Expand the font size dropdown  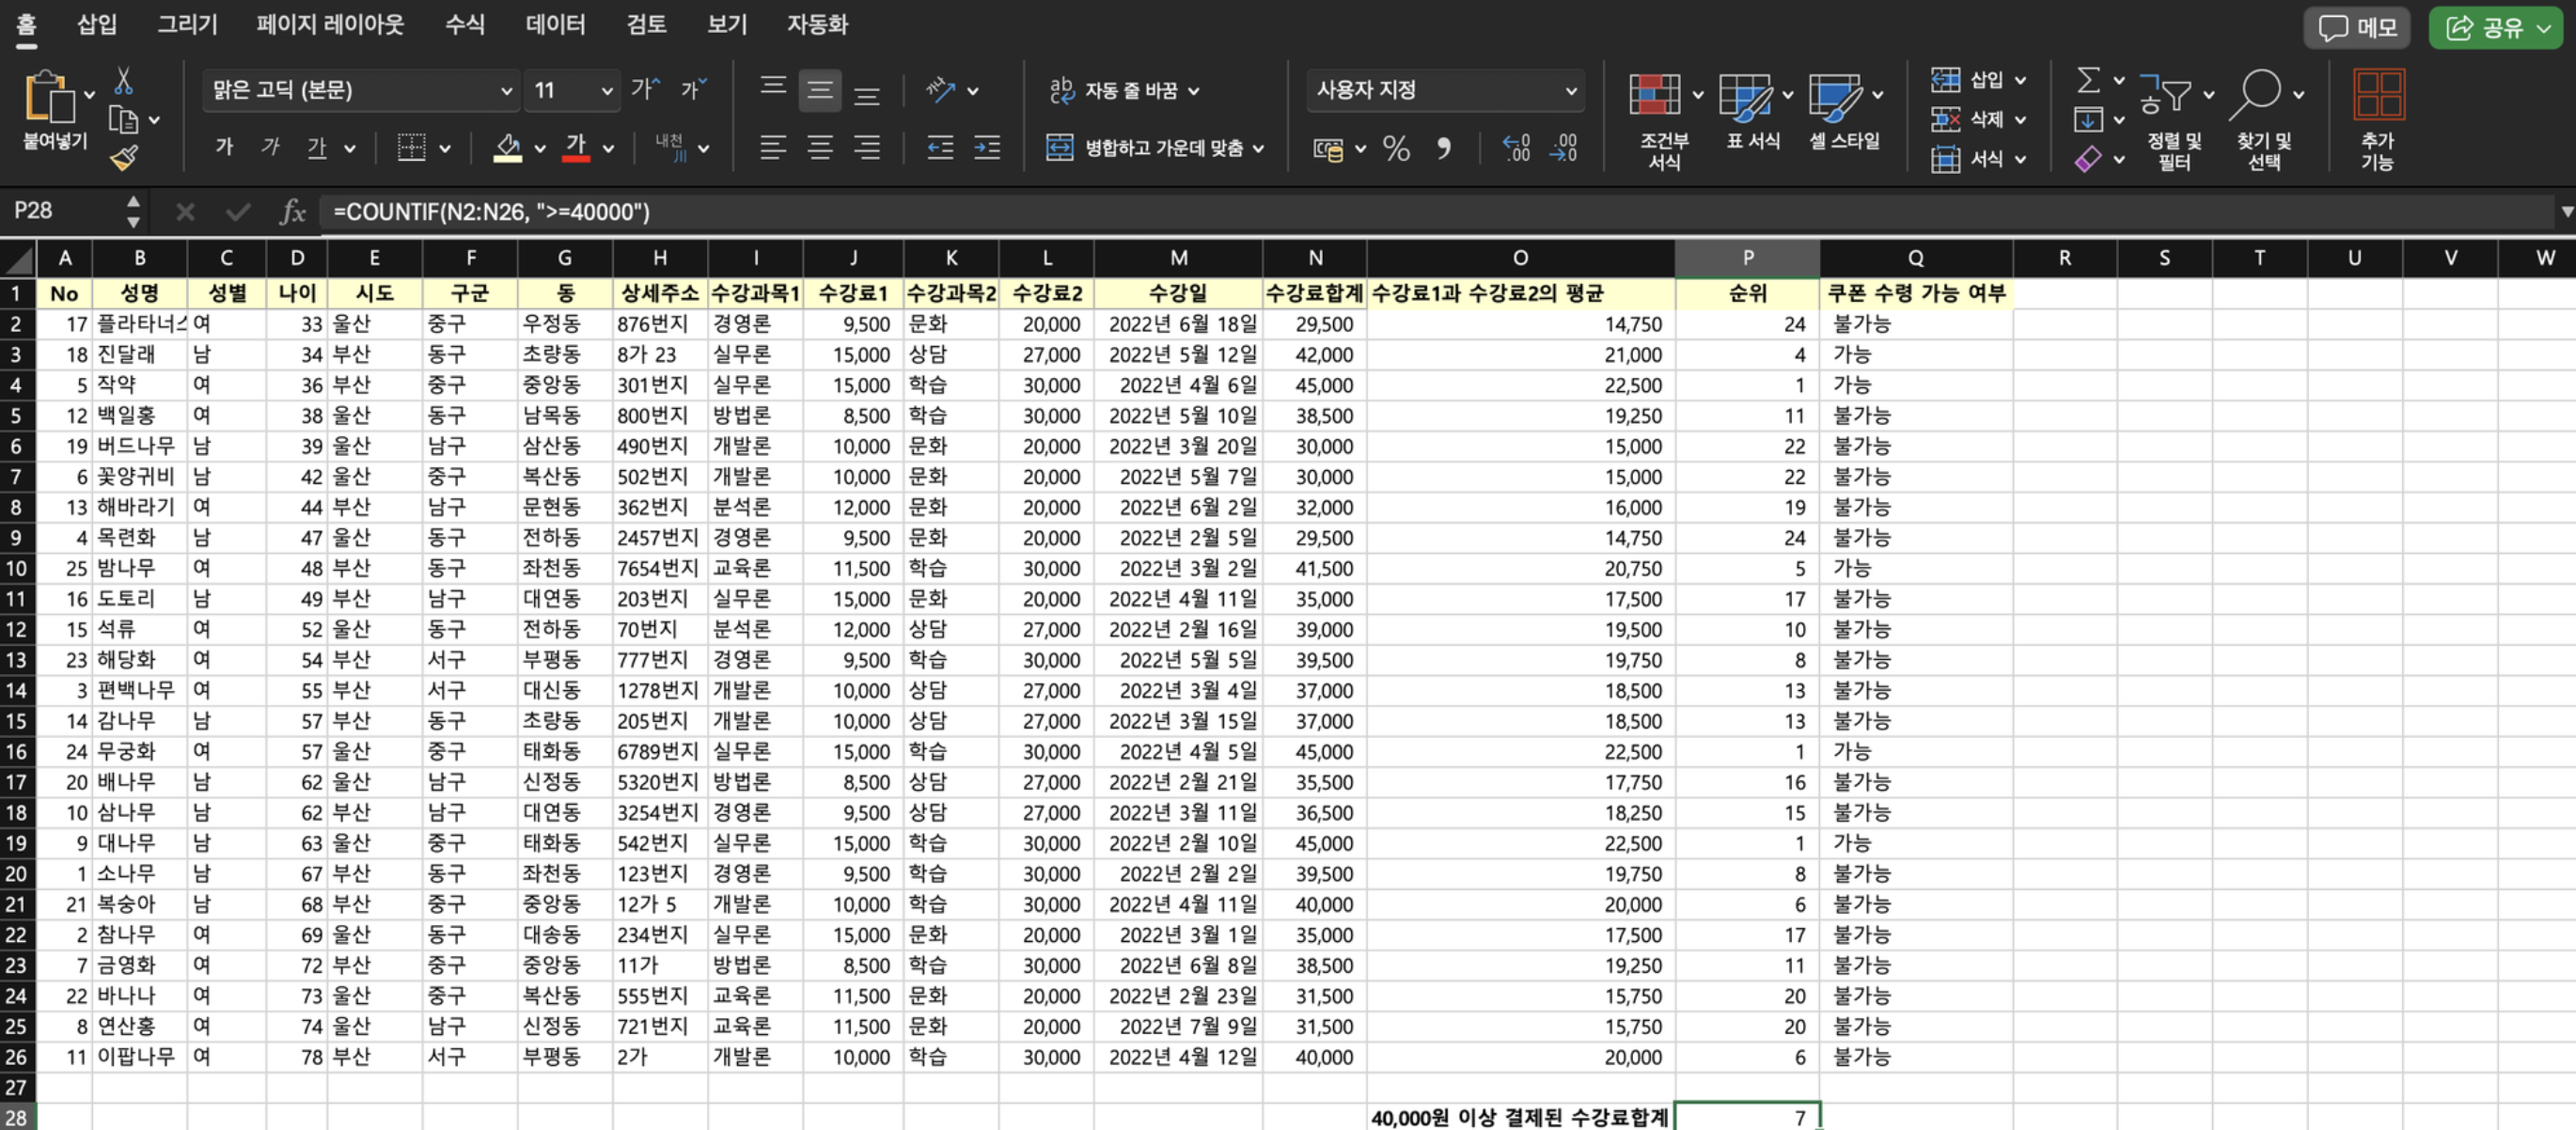[x=606, y=91]
